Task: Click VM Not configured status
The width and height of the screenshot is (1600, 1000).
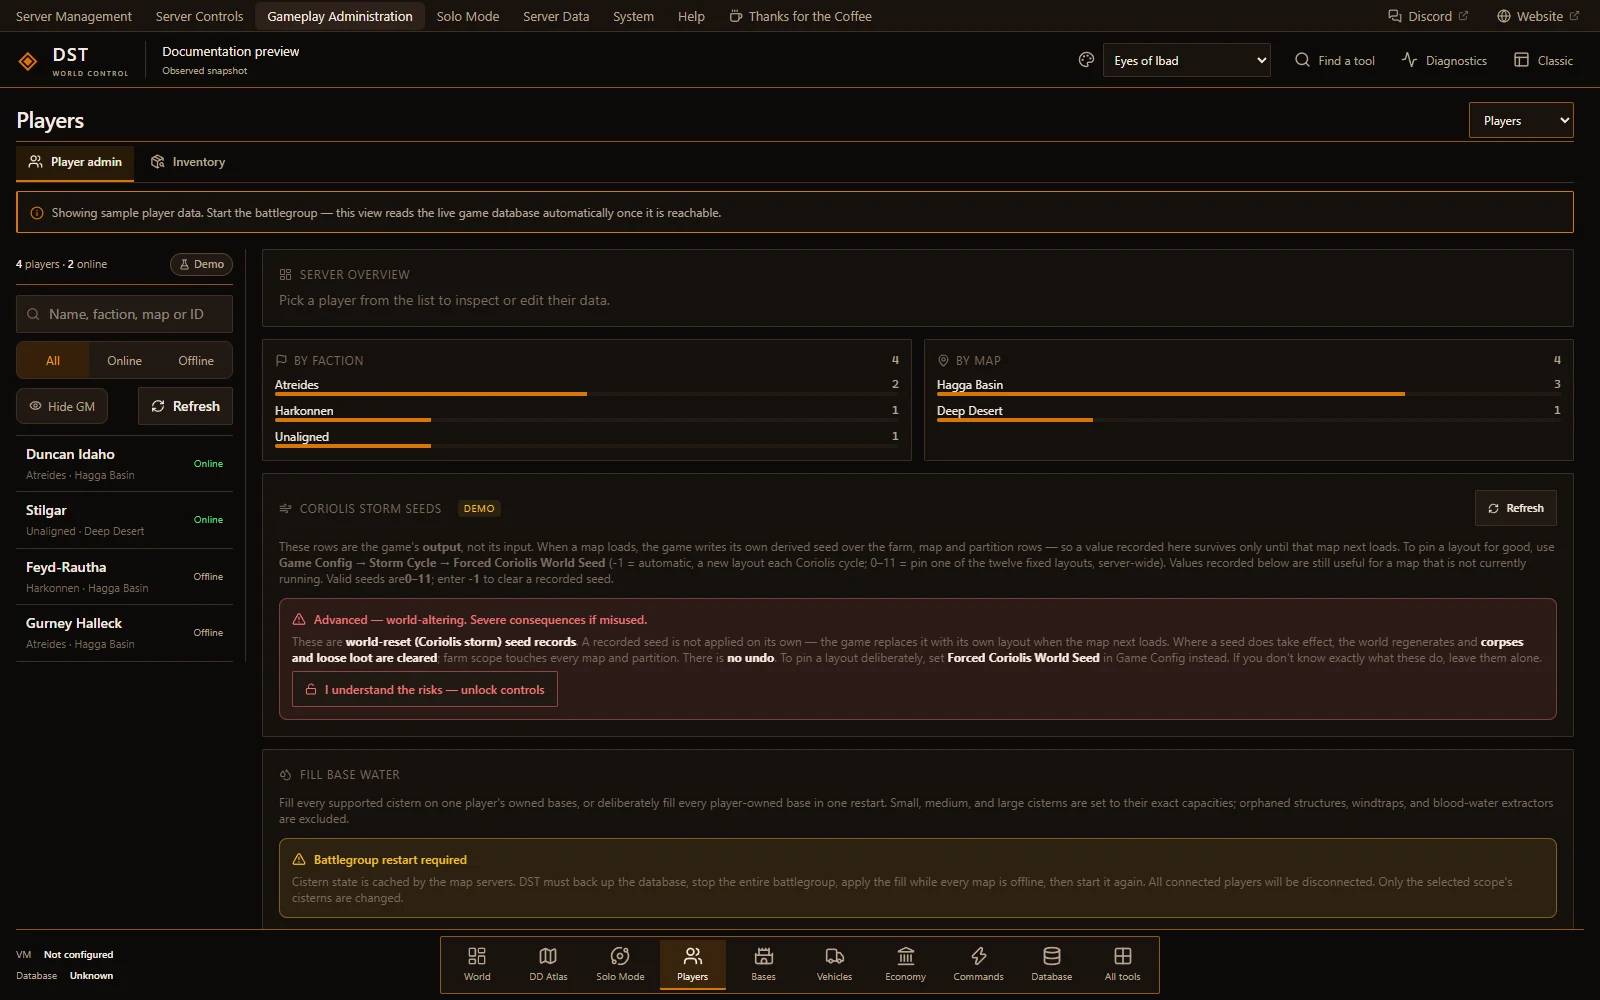Action: point(65,955)
